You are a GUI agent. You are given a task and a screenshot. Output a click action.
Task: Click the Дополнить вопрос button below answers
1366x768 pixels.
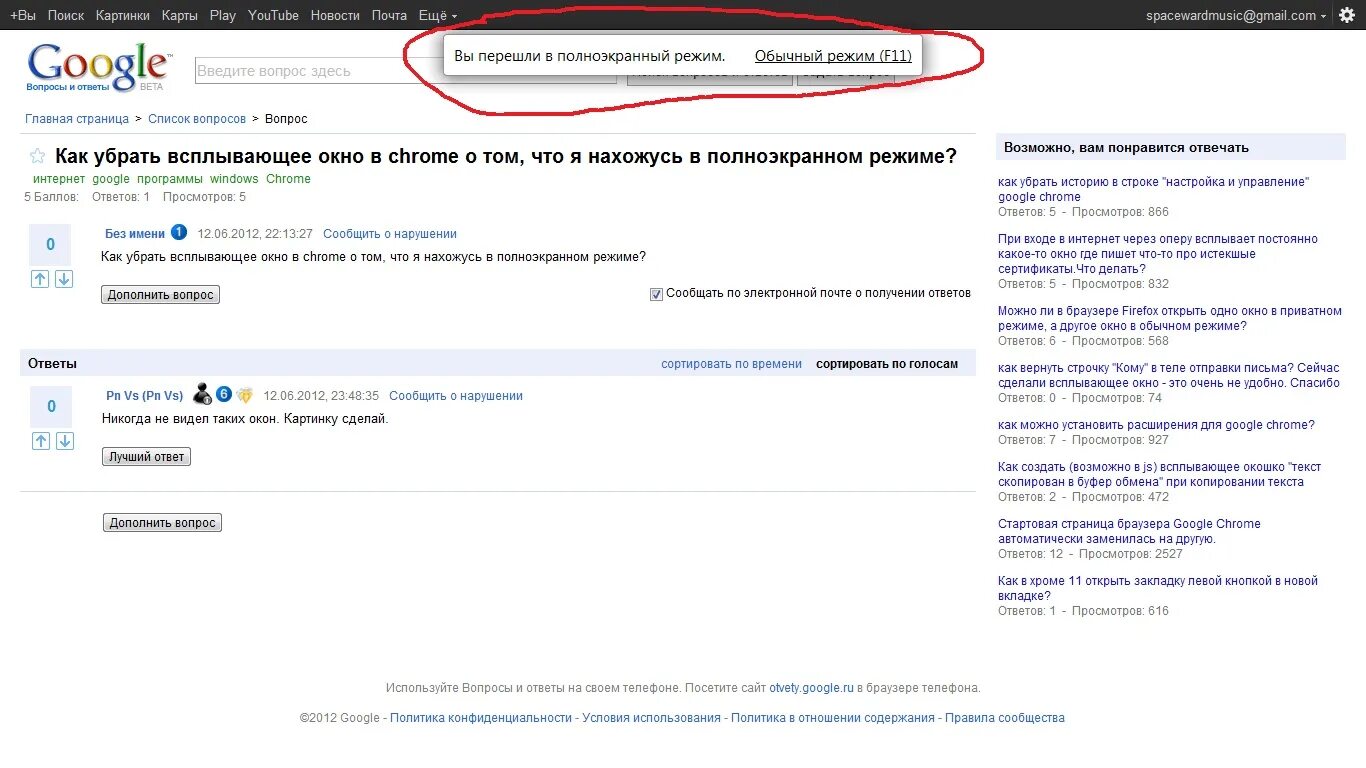pos(162,523)
